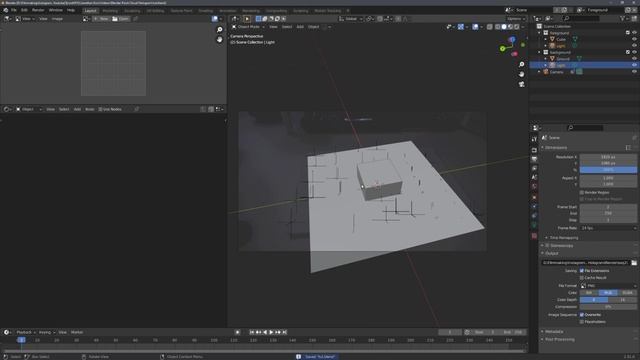Open the Tool properties tab icon
Image resolution: width=640 pixels, height=360 pixels.
click(x=534, y=139)
